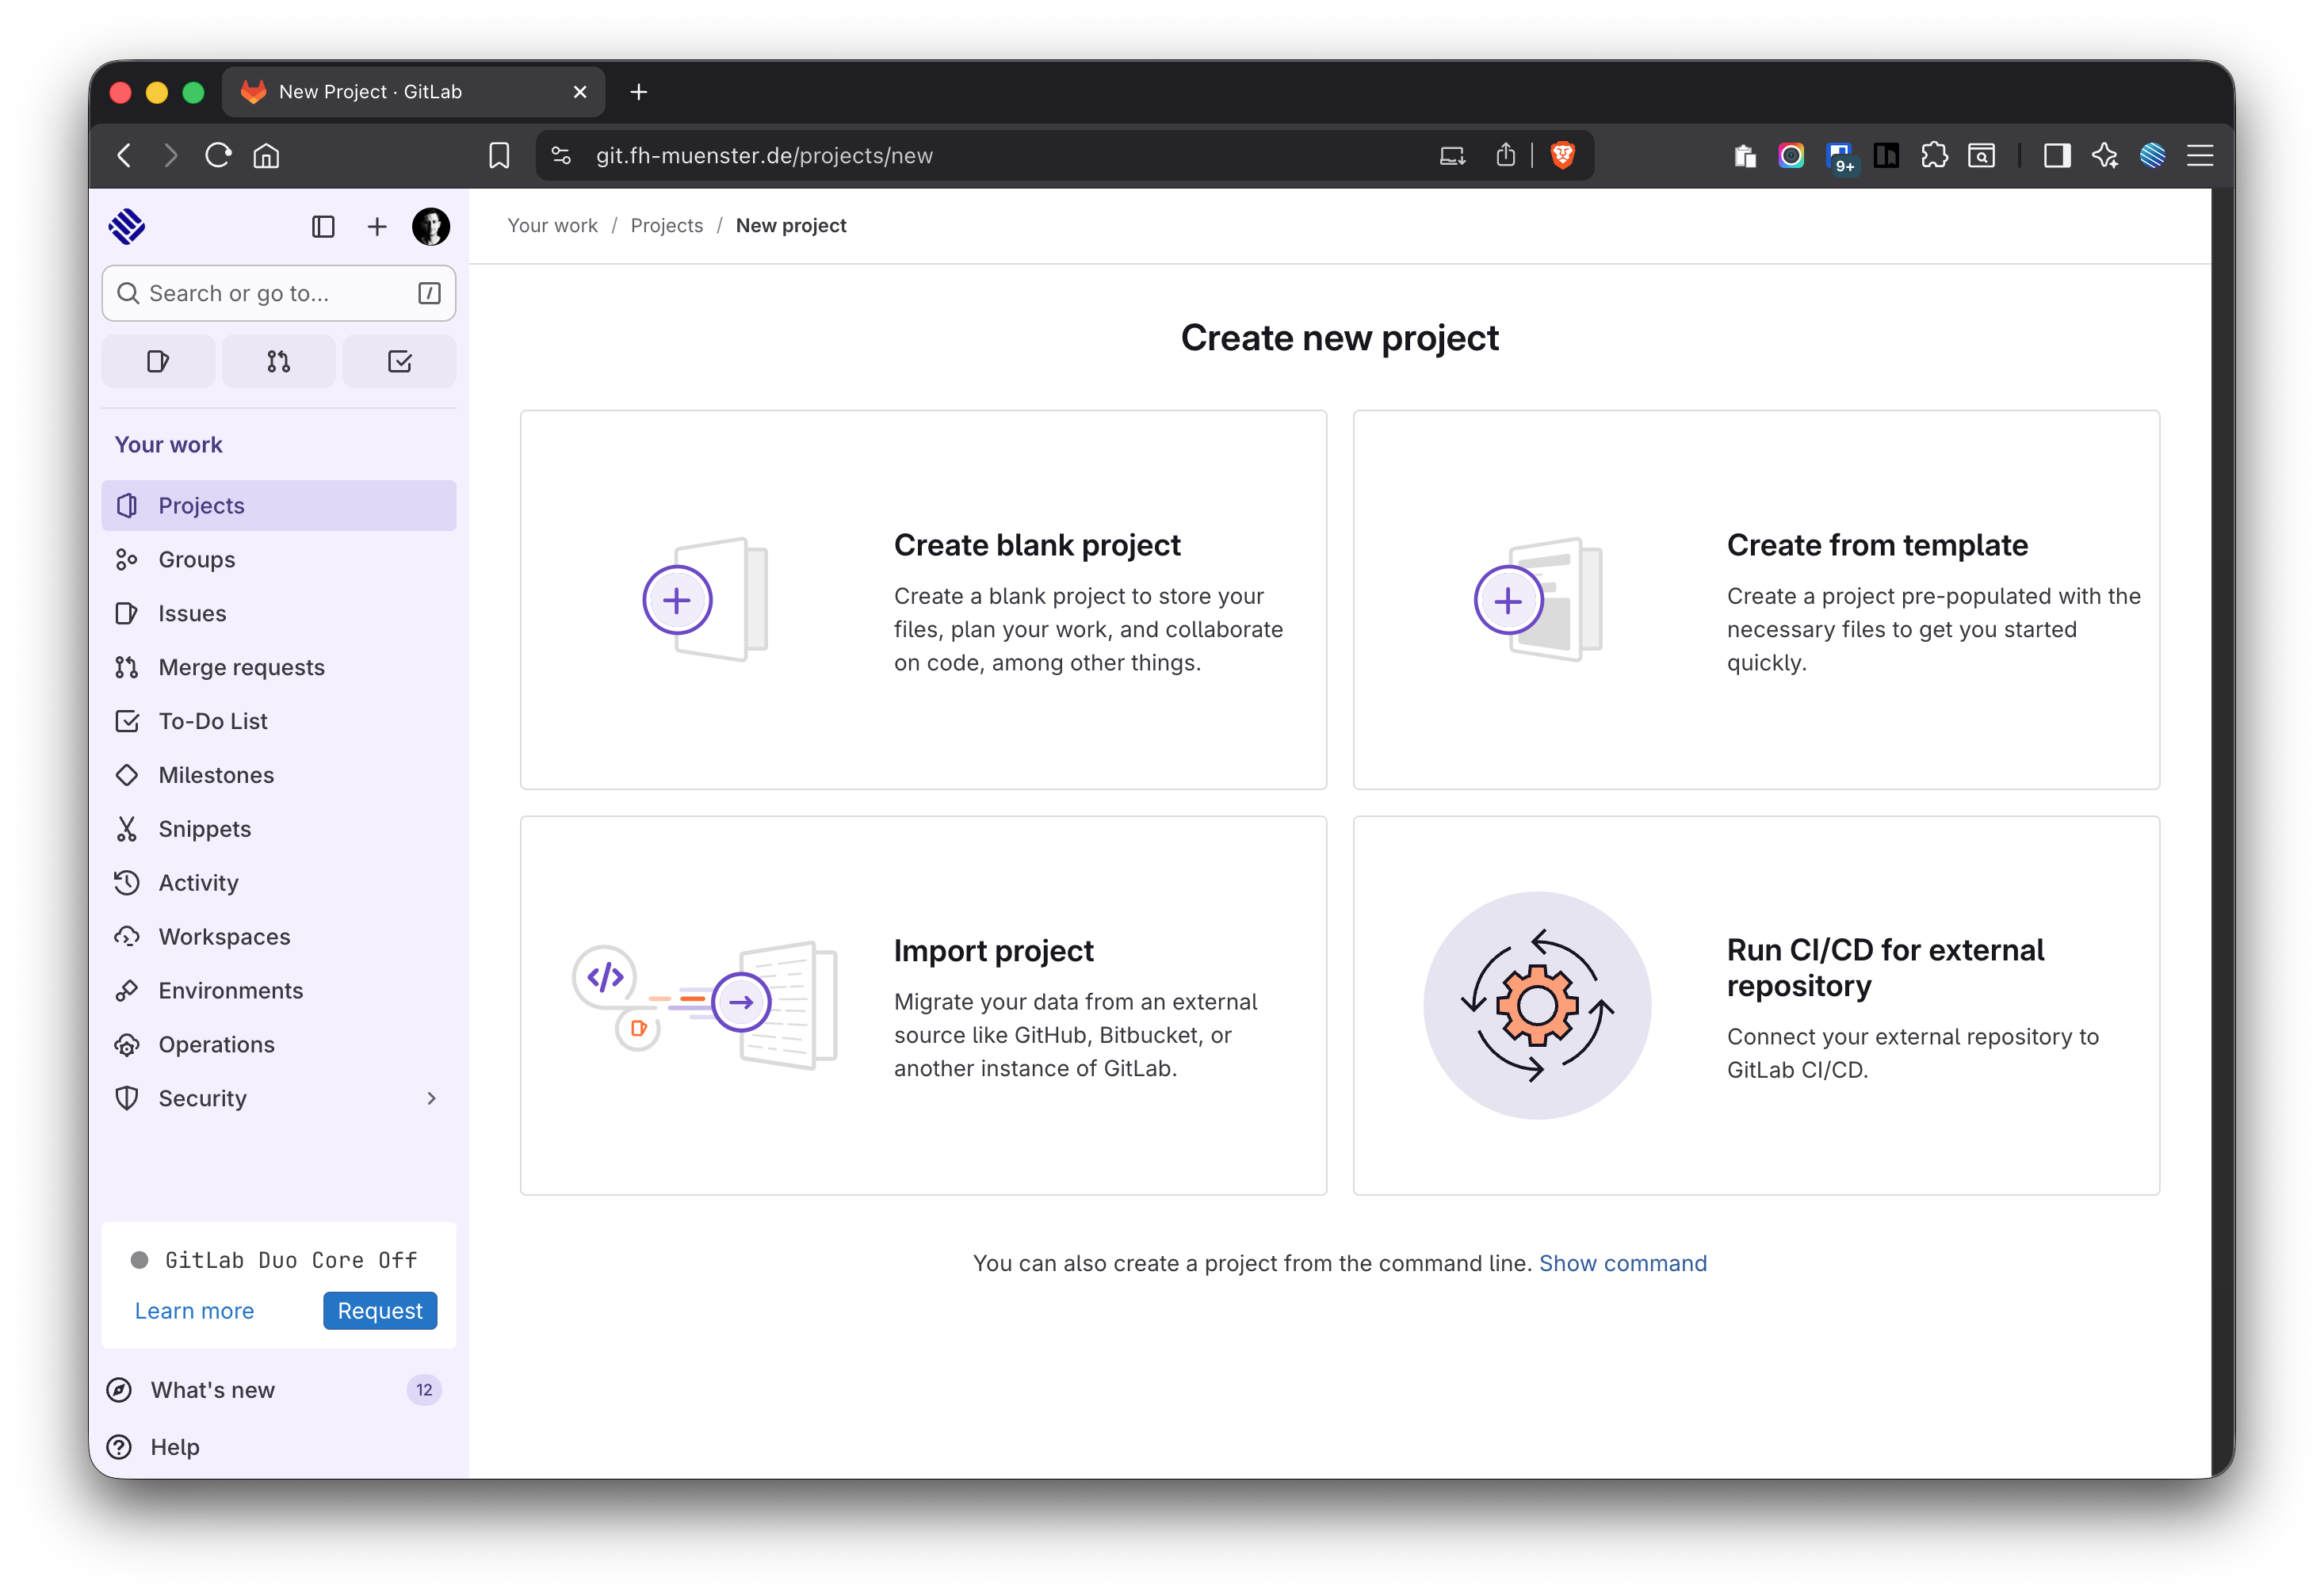
Task: Click the browser extensions puzzle icon
Action: pyautogui.click(x=1934, y=155)
